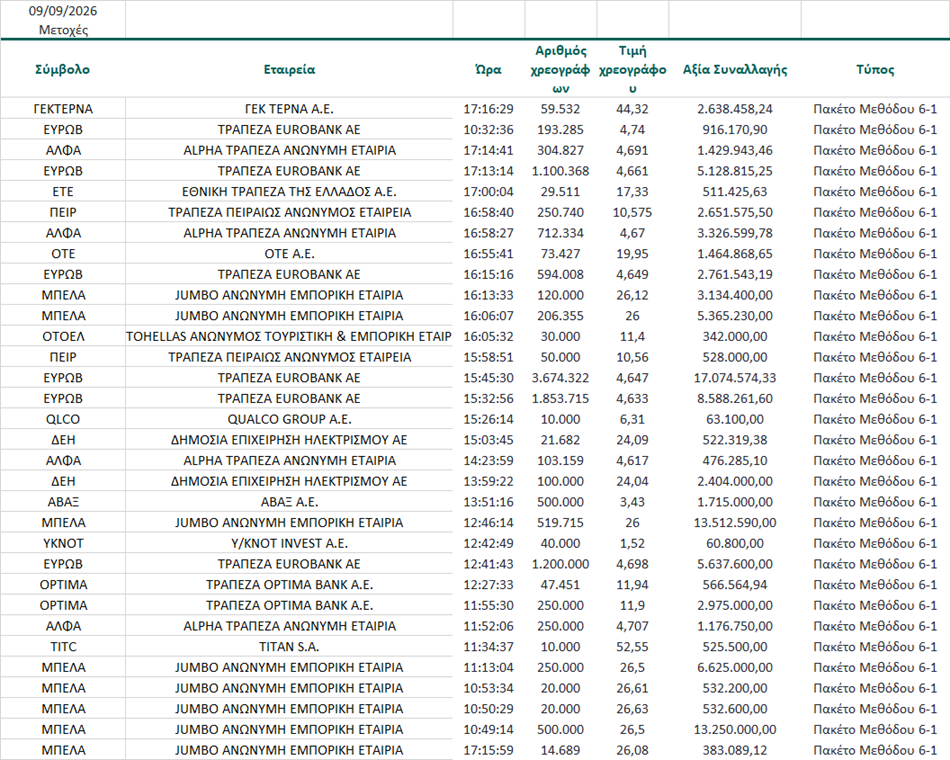Click the value 17.074.574,33

[x=735, y=378]
